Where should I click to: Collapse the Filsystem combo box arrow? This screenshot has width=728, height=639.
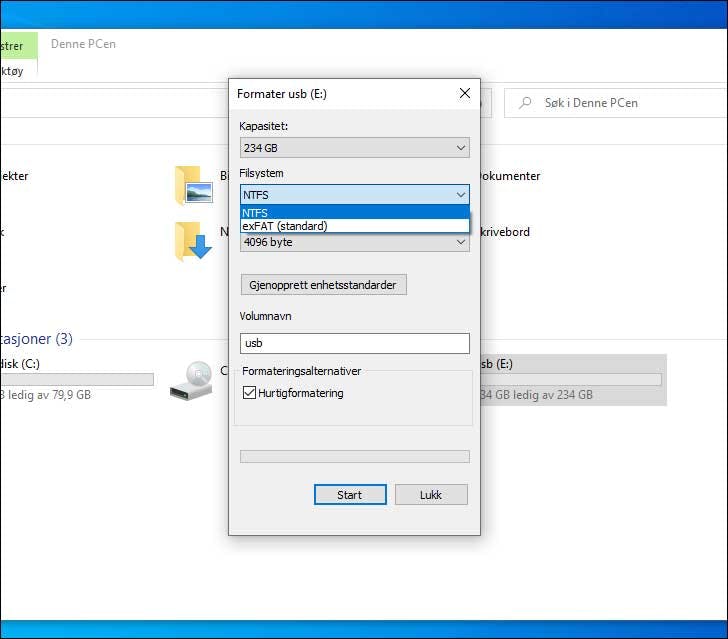460,195
